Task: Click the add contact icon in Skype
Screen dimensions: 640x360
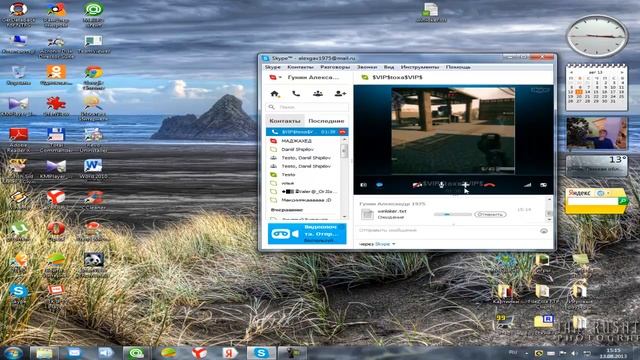Action: [340, 94]
